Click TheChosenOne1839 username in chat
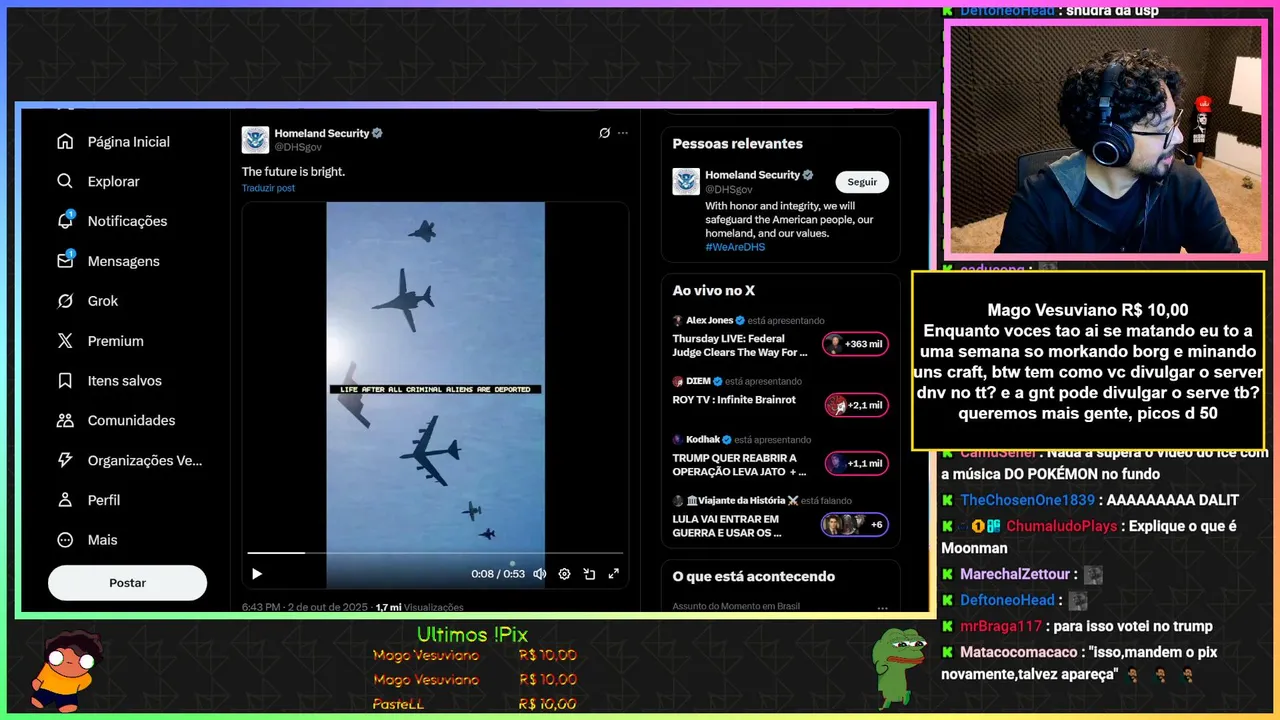Viewport: 1280px width, 720px height. pos(1027,500)
